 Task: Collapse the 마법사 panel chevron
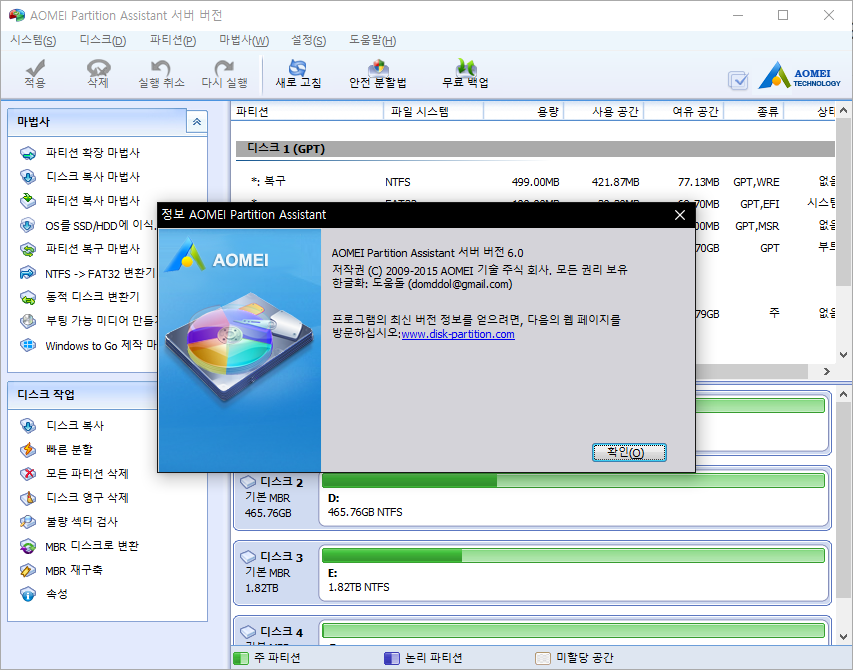196,122
